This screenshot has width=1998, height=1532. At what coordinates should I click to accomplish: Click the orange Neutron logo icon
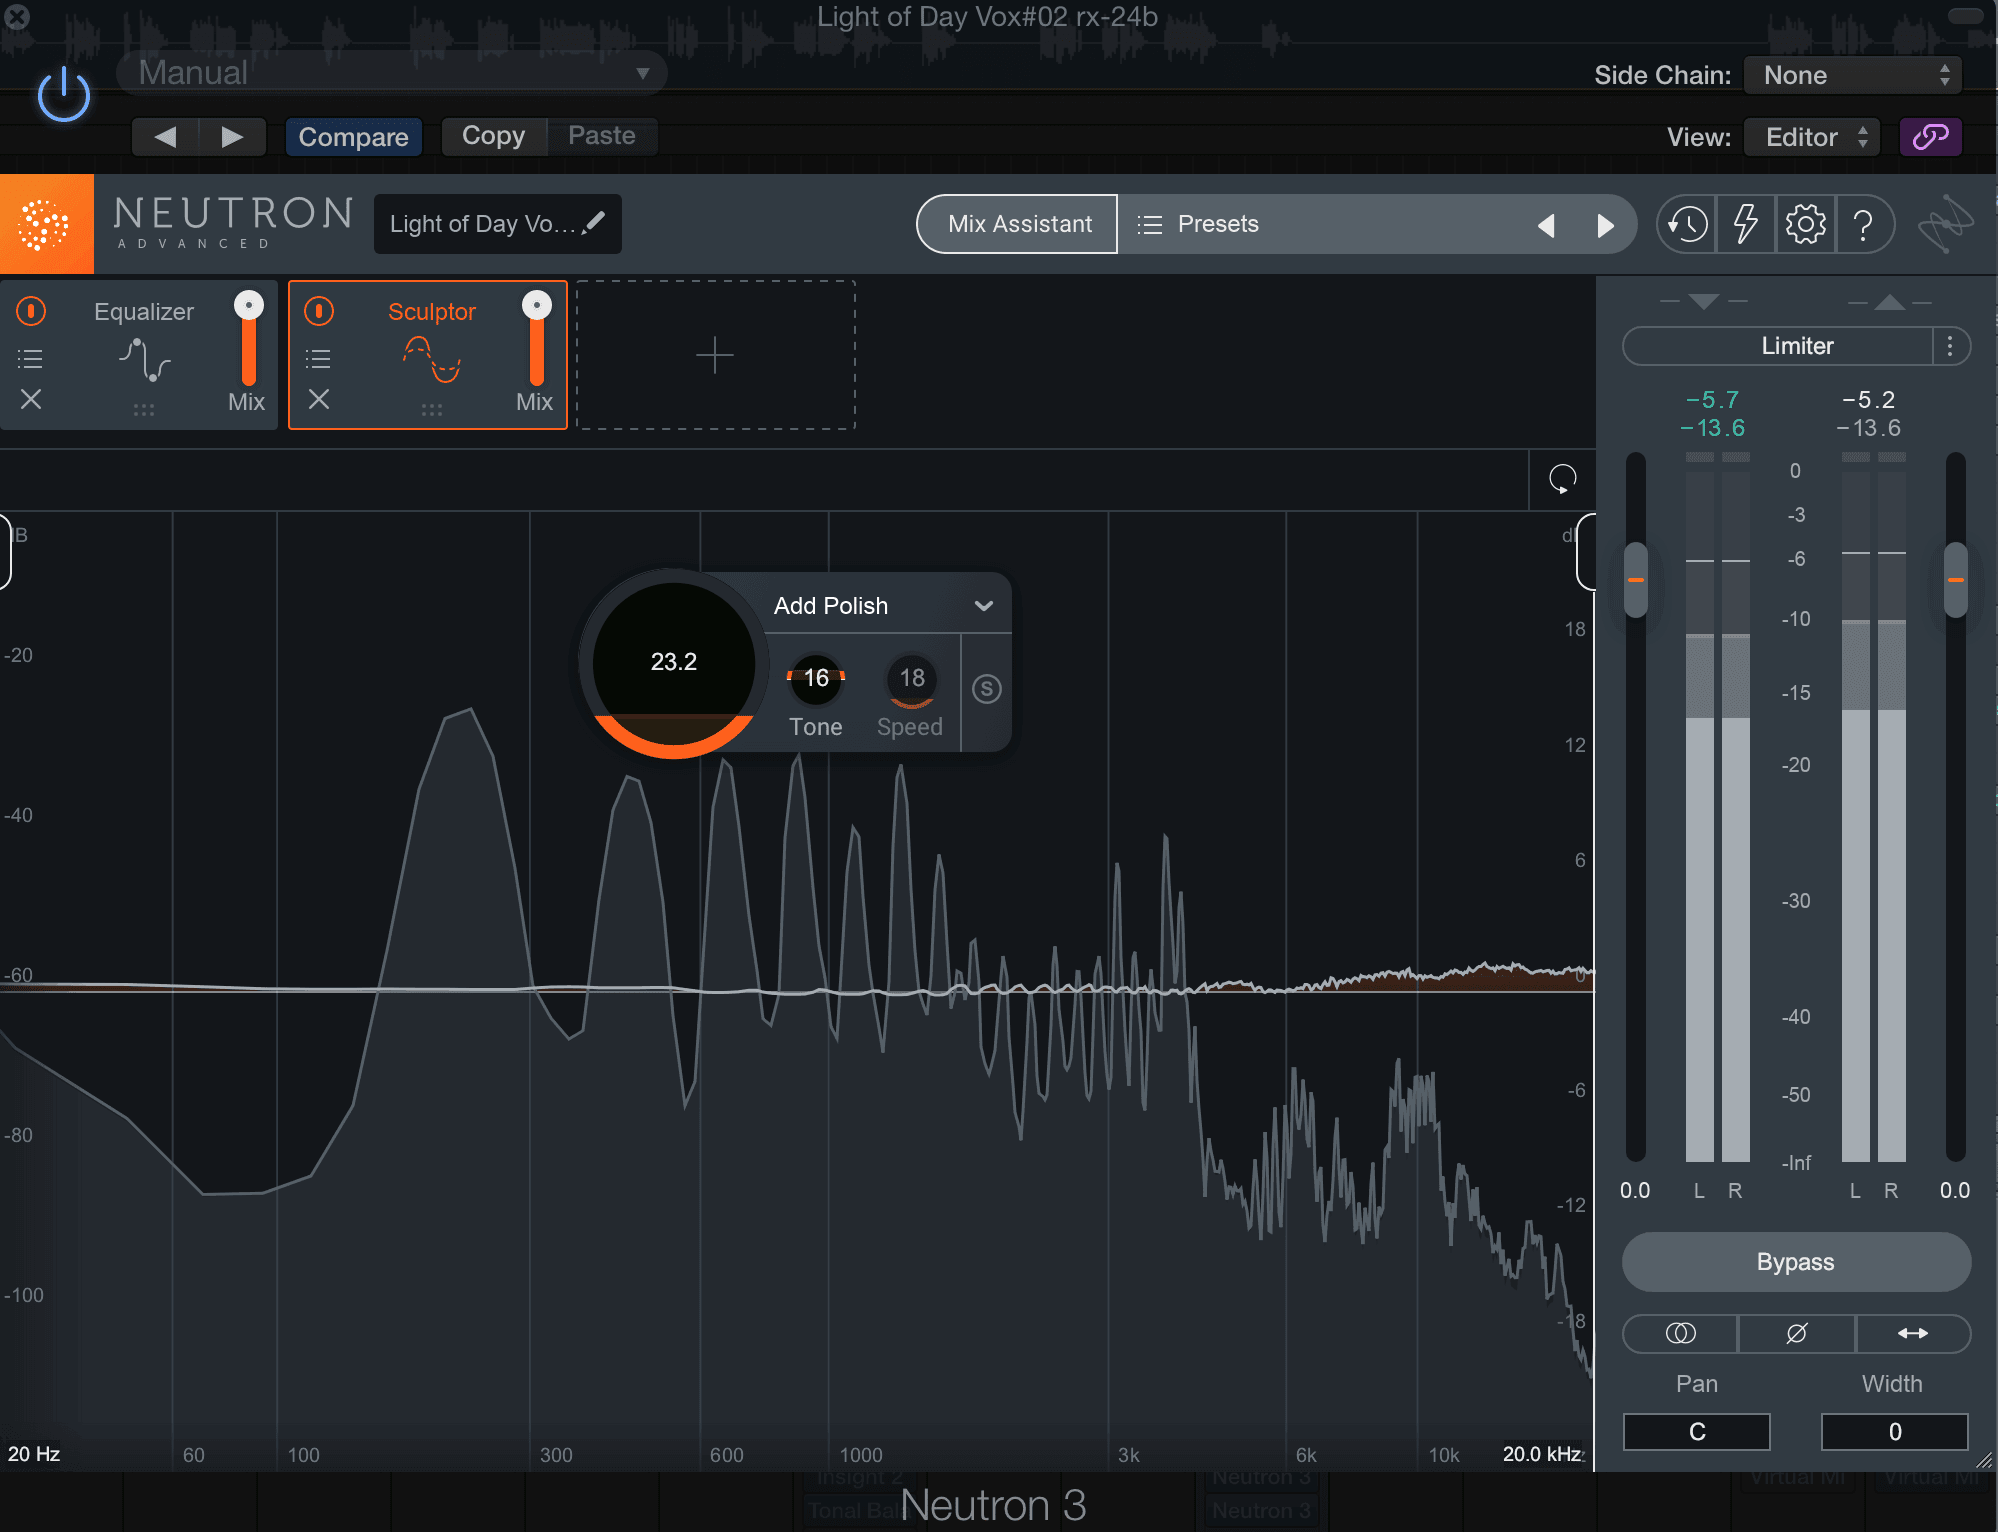[46, 224]
